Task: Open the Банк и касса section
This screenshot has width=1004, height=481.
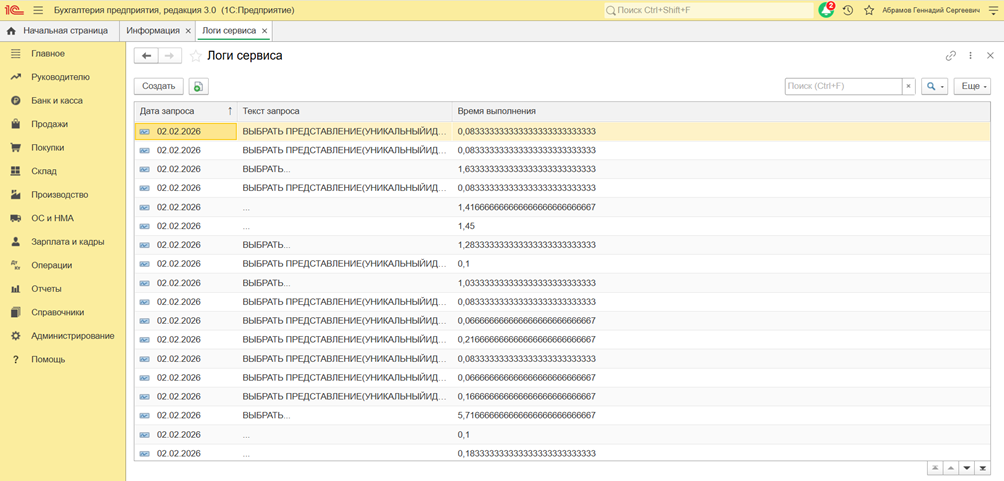Action: tap(56, 101)
